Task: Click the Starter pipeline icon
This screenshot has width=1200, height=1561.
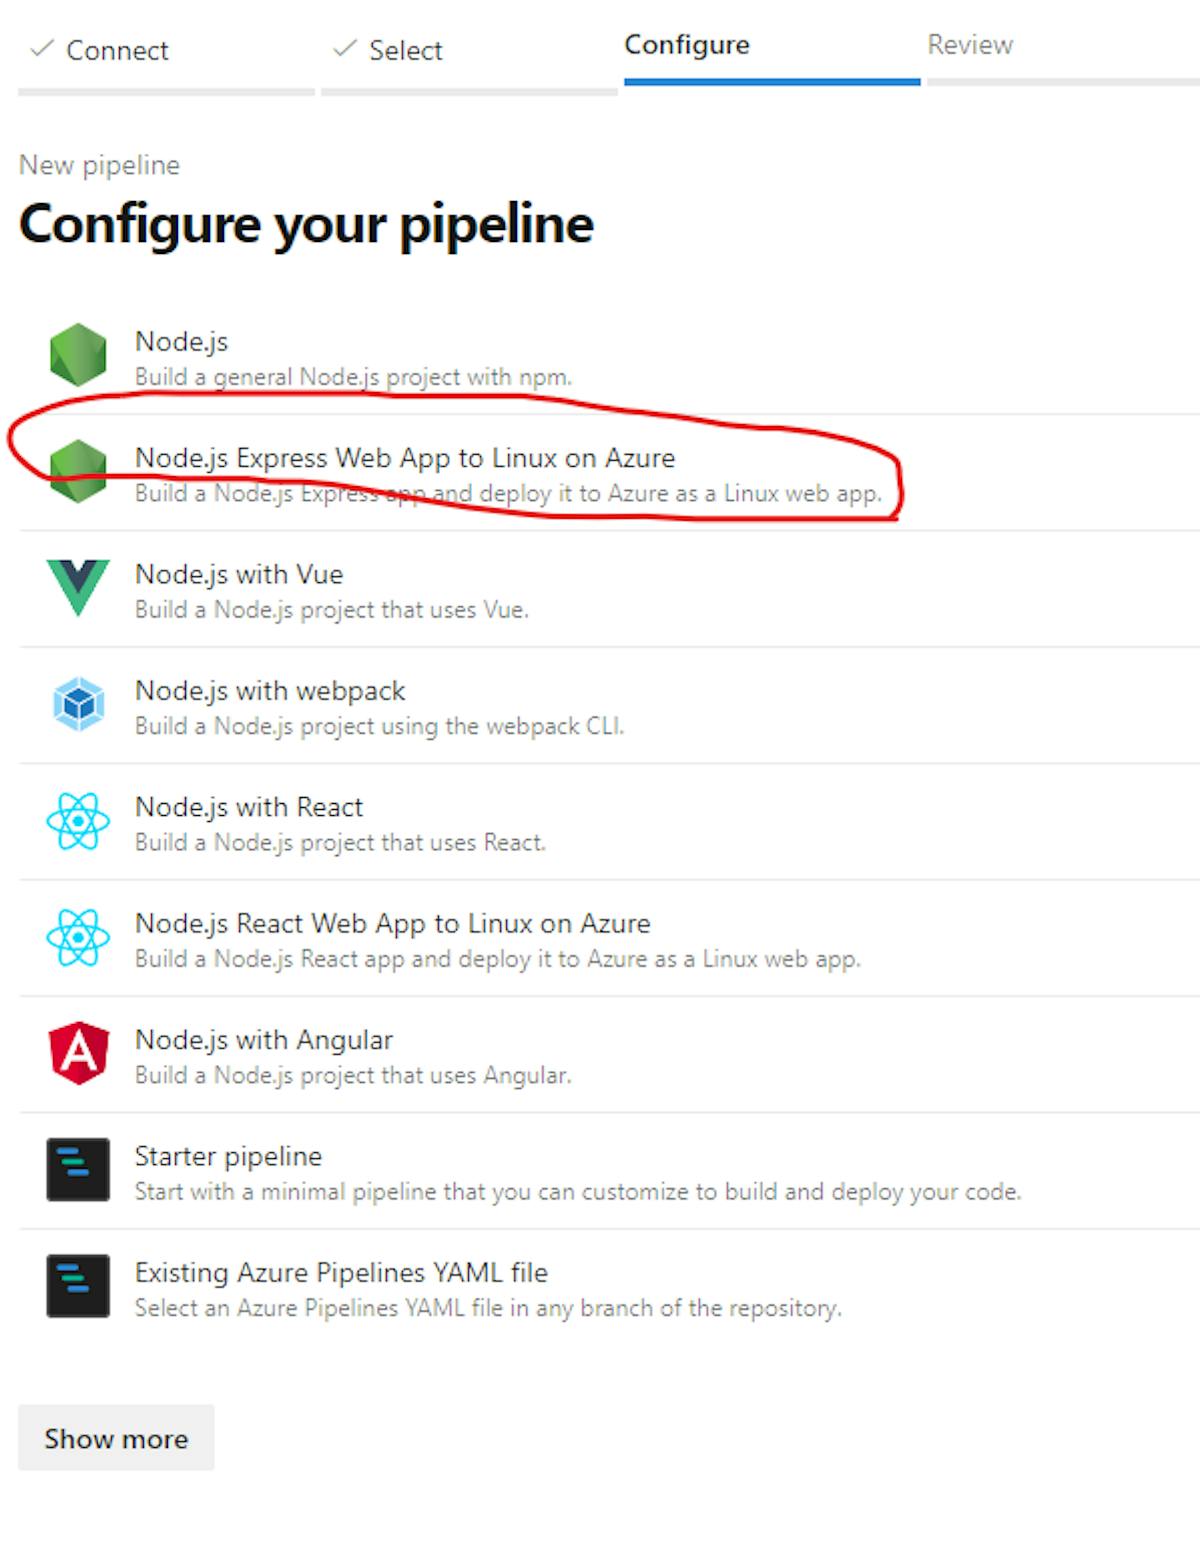Action: 78,1169
